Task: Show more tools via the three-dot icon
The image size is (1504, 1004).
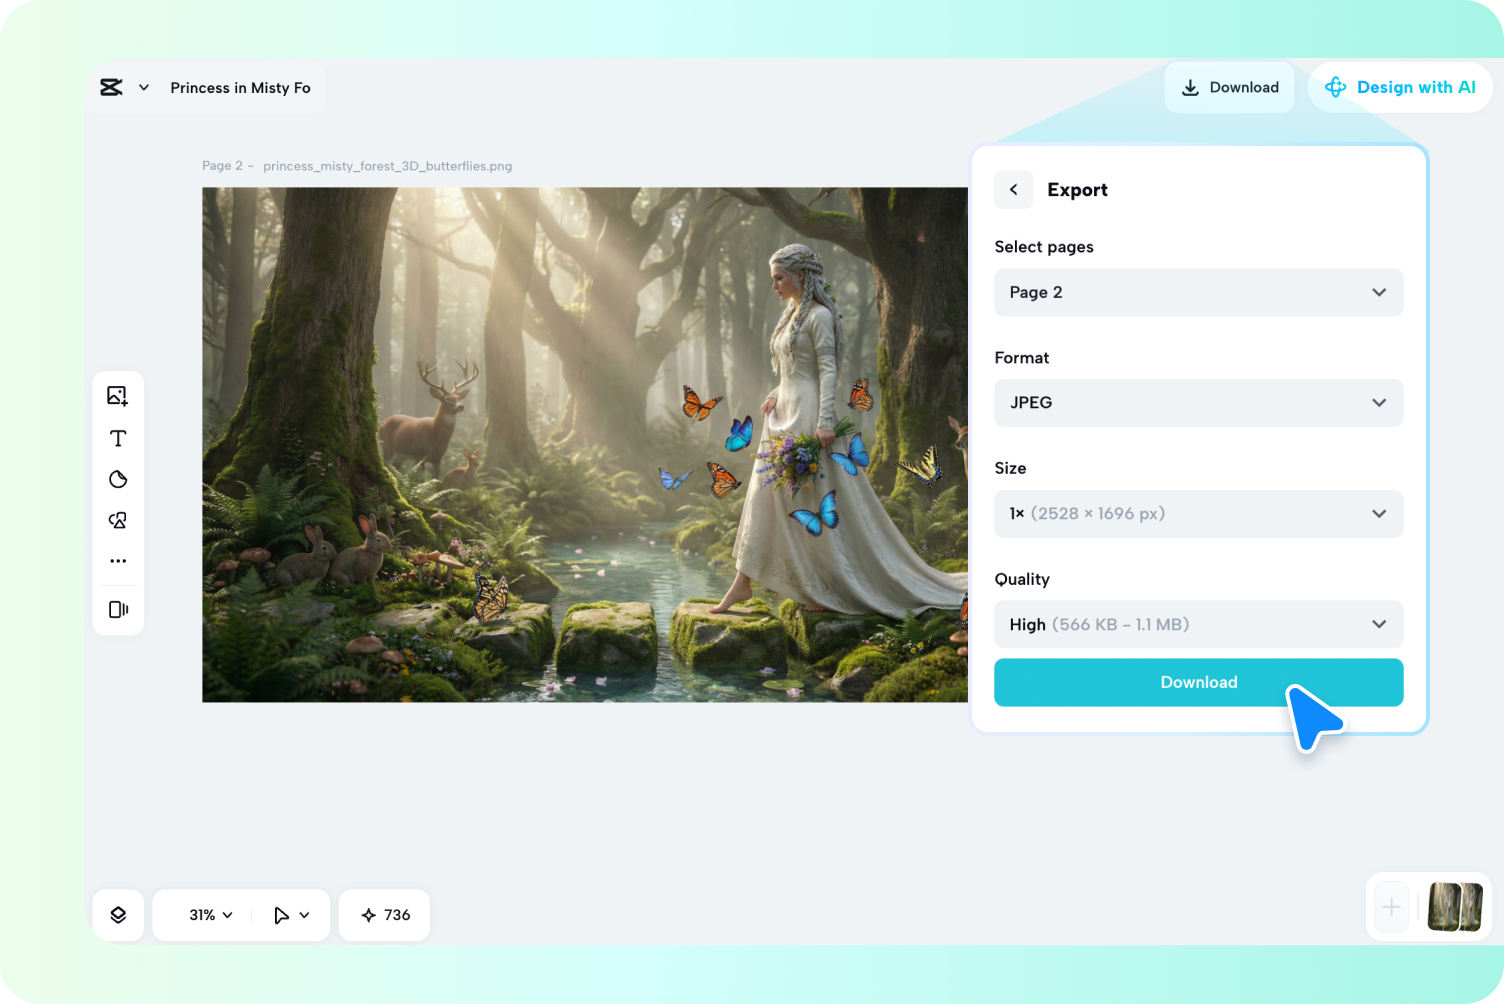Action: tap(118, 561)
